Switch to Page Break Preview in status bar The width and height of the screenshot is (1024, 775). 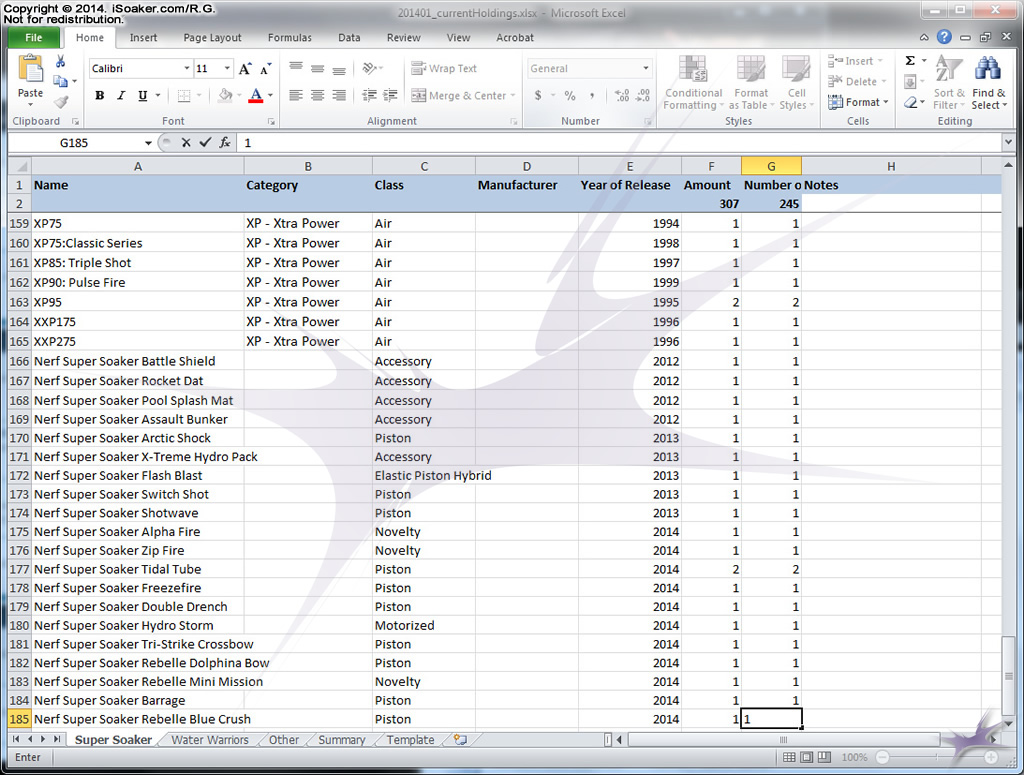coord(824,757)
